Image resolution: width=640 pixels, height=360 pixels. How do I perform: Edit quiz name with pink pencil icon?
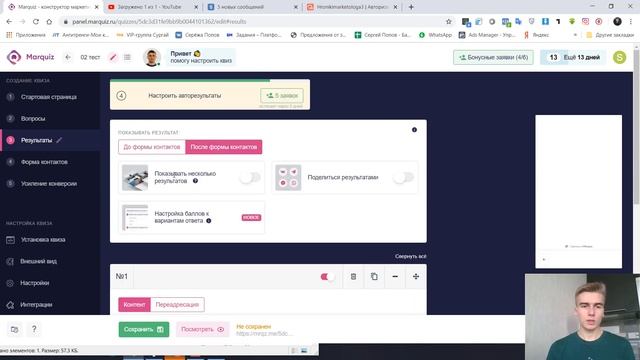point(113,57)
